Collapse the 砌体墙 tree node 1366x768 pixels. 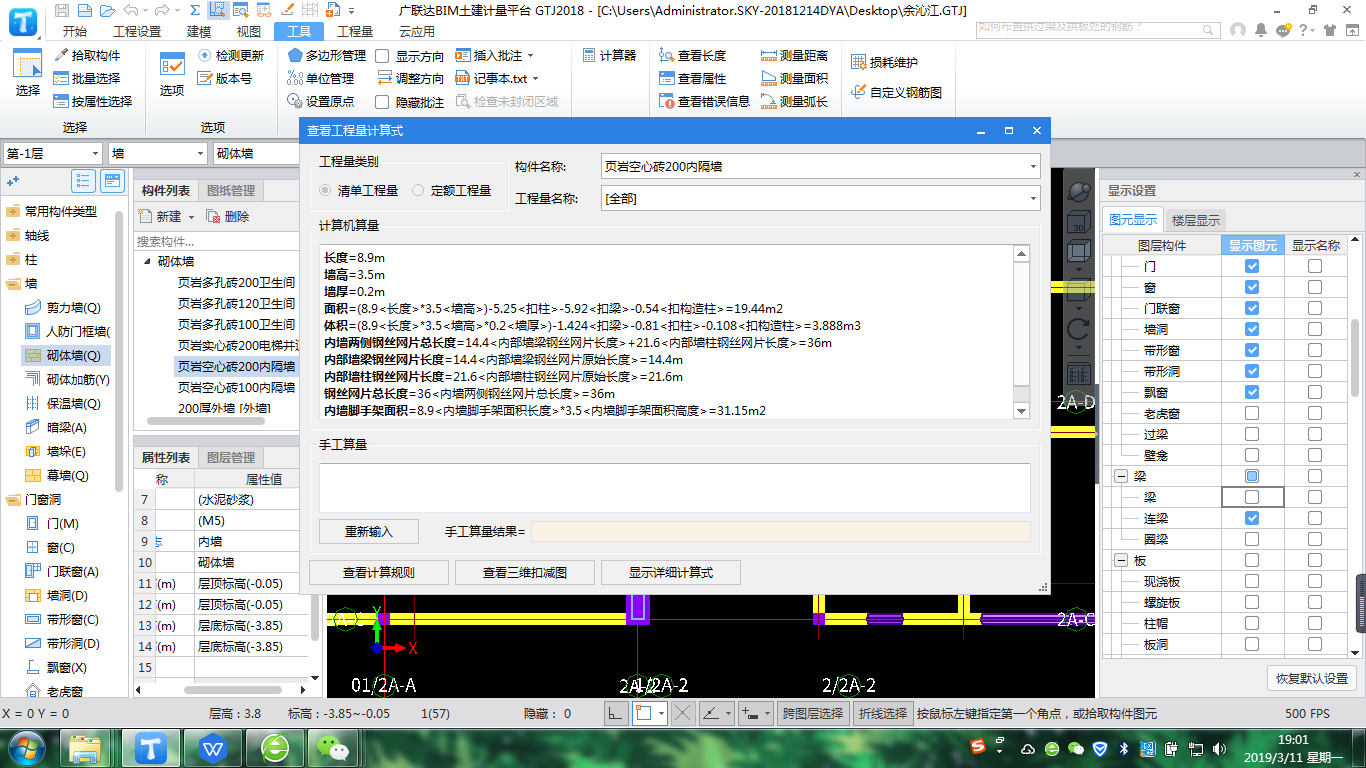click(147, 261)
